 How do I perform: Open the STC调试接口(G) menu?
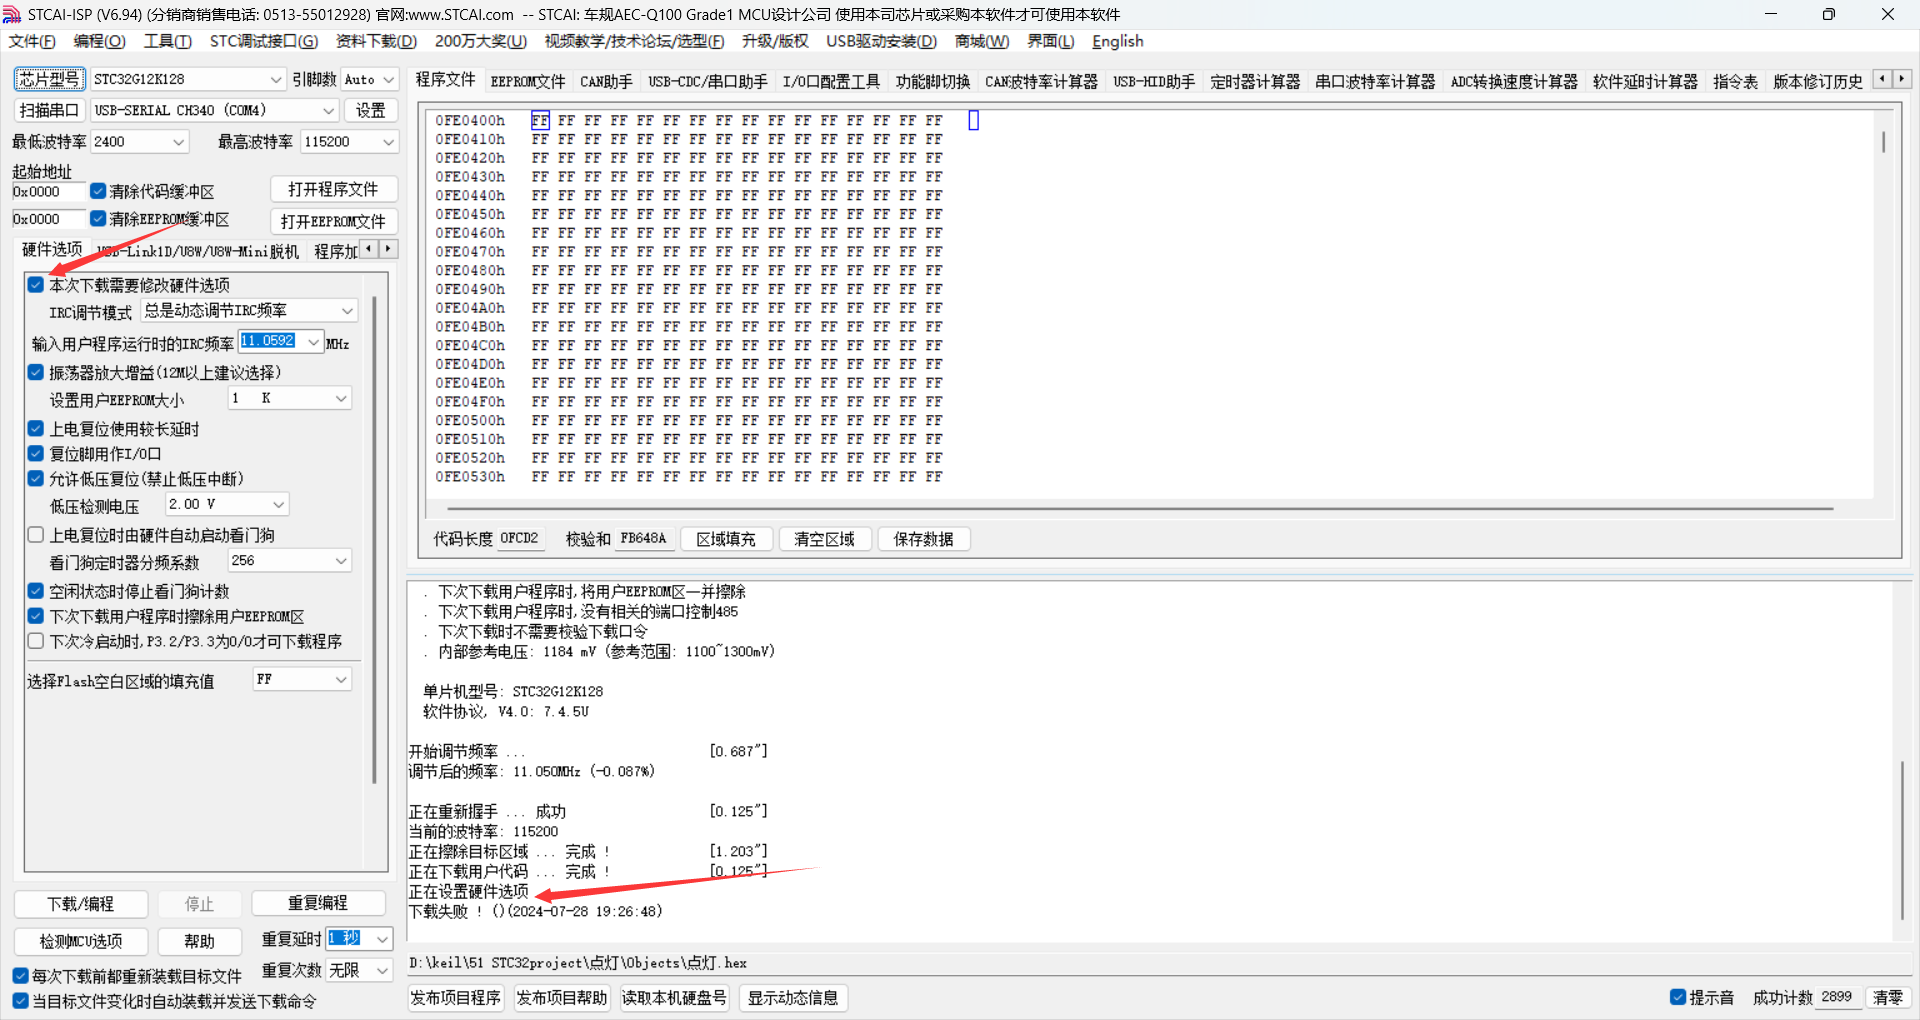pos(264,41)
